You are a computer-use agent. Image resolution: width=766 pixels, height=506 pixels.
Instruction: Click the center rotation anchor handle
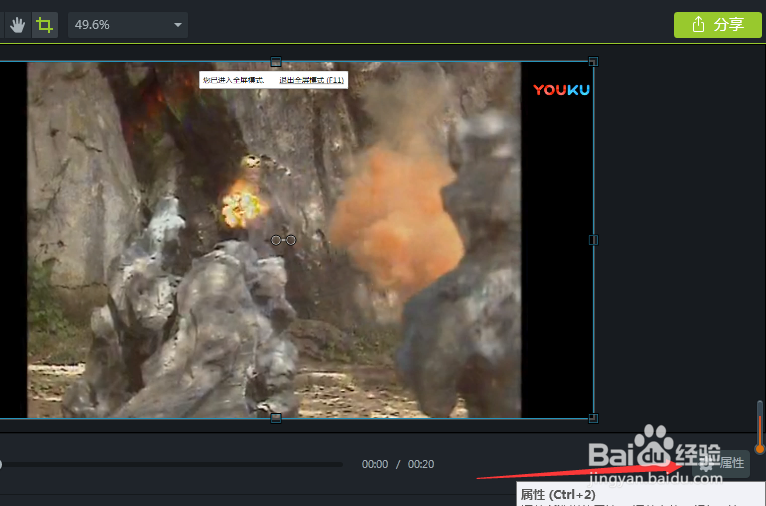pyautogui.click(x=283, y=240)
